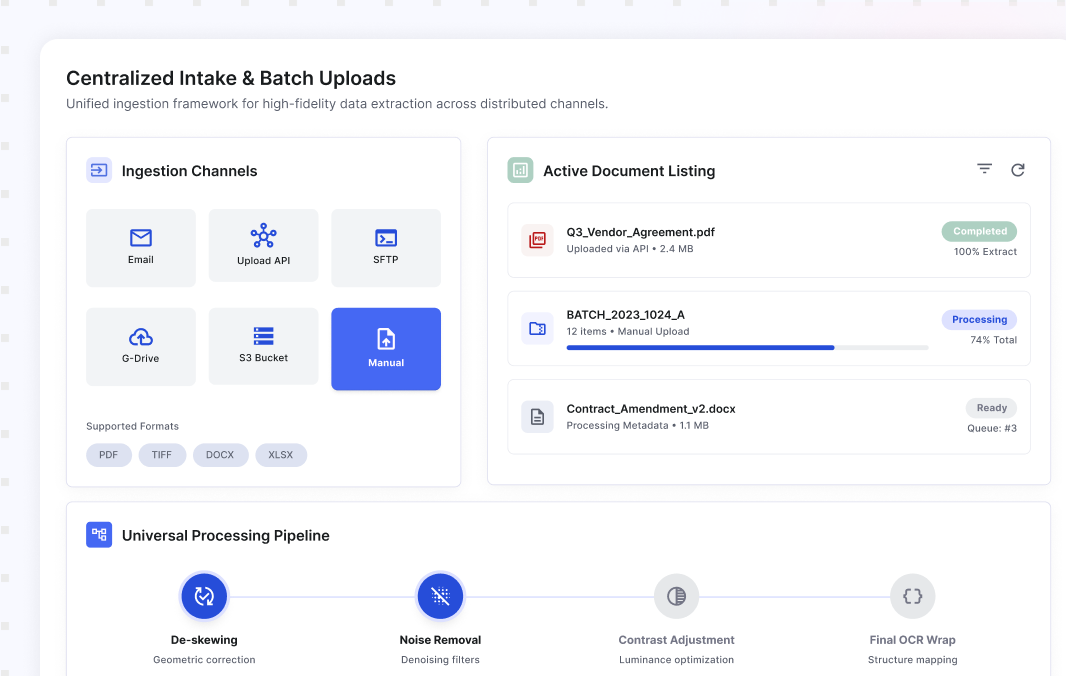Click the 'Final OCR Wrap' step label
This screenshot has height=676, width=1066.
coord(912,640)
